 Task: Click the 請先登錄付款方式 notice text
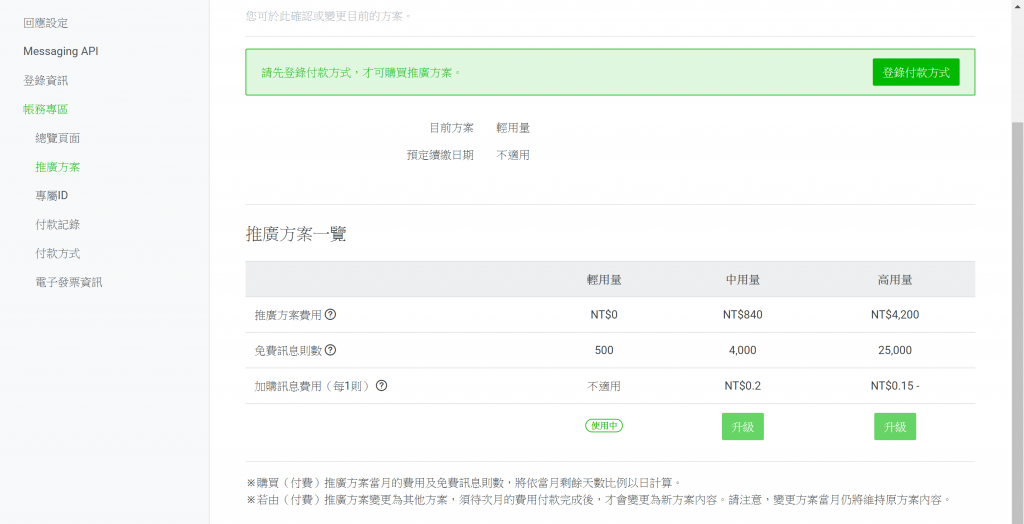[x=361, y=73]
